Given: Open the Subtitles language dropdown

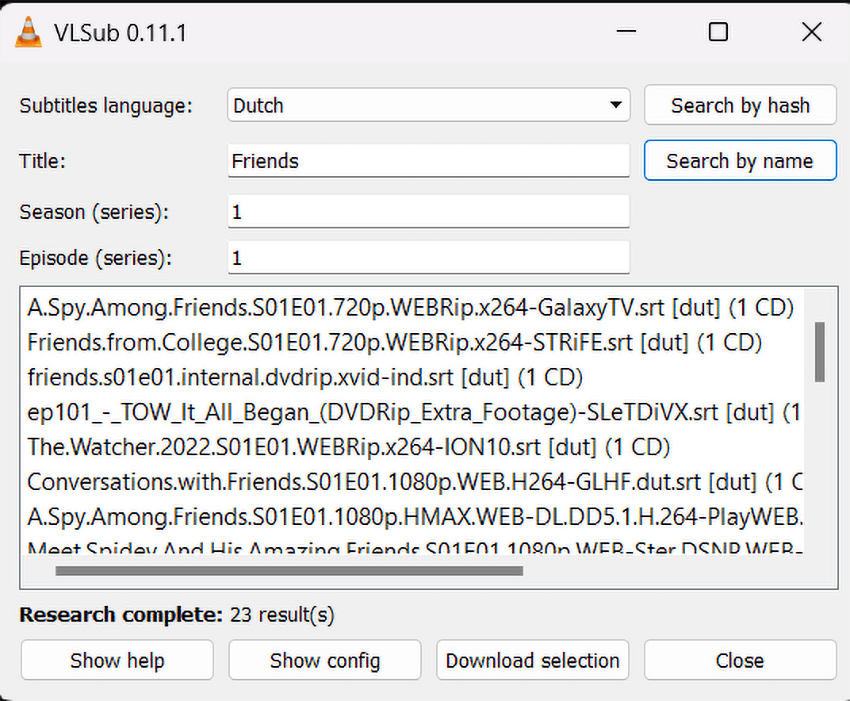Looking at the screenshot, I should click(429, 105).
